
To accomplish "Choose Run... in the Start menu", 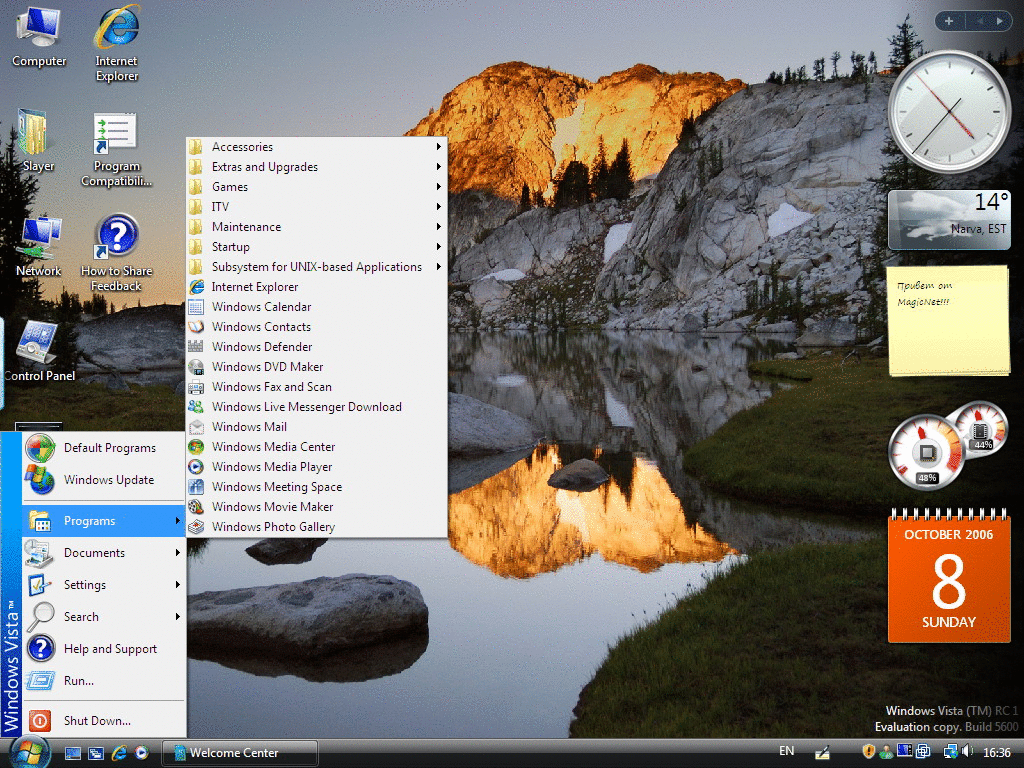I will pos(104,680).
